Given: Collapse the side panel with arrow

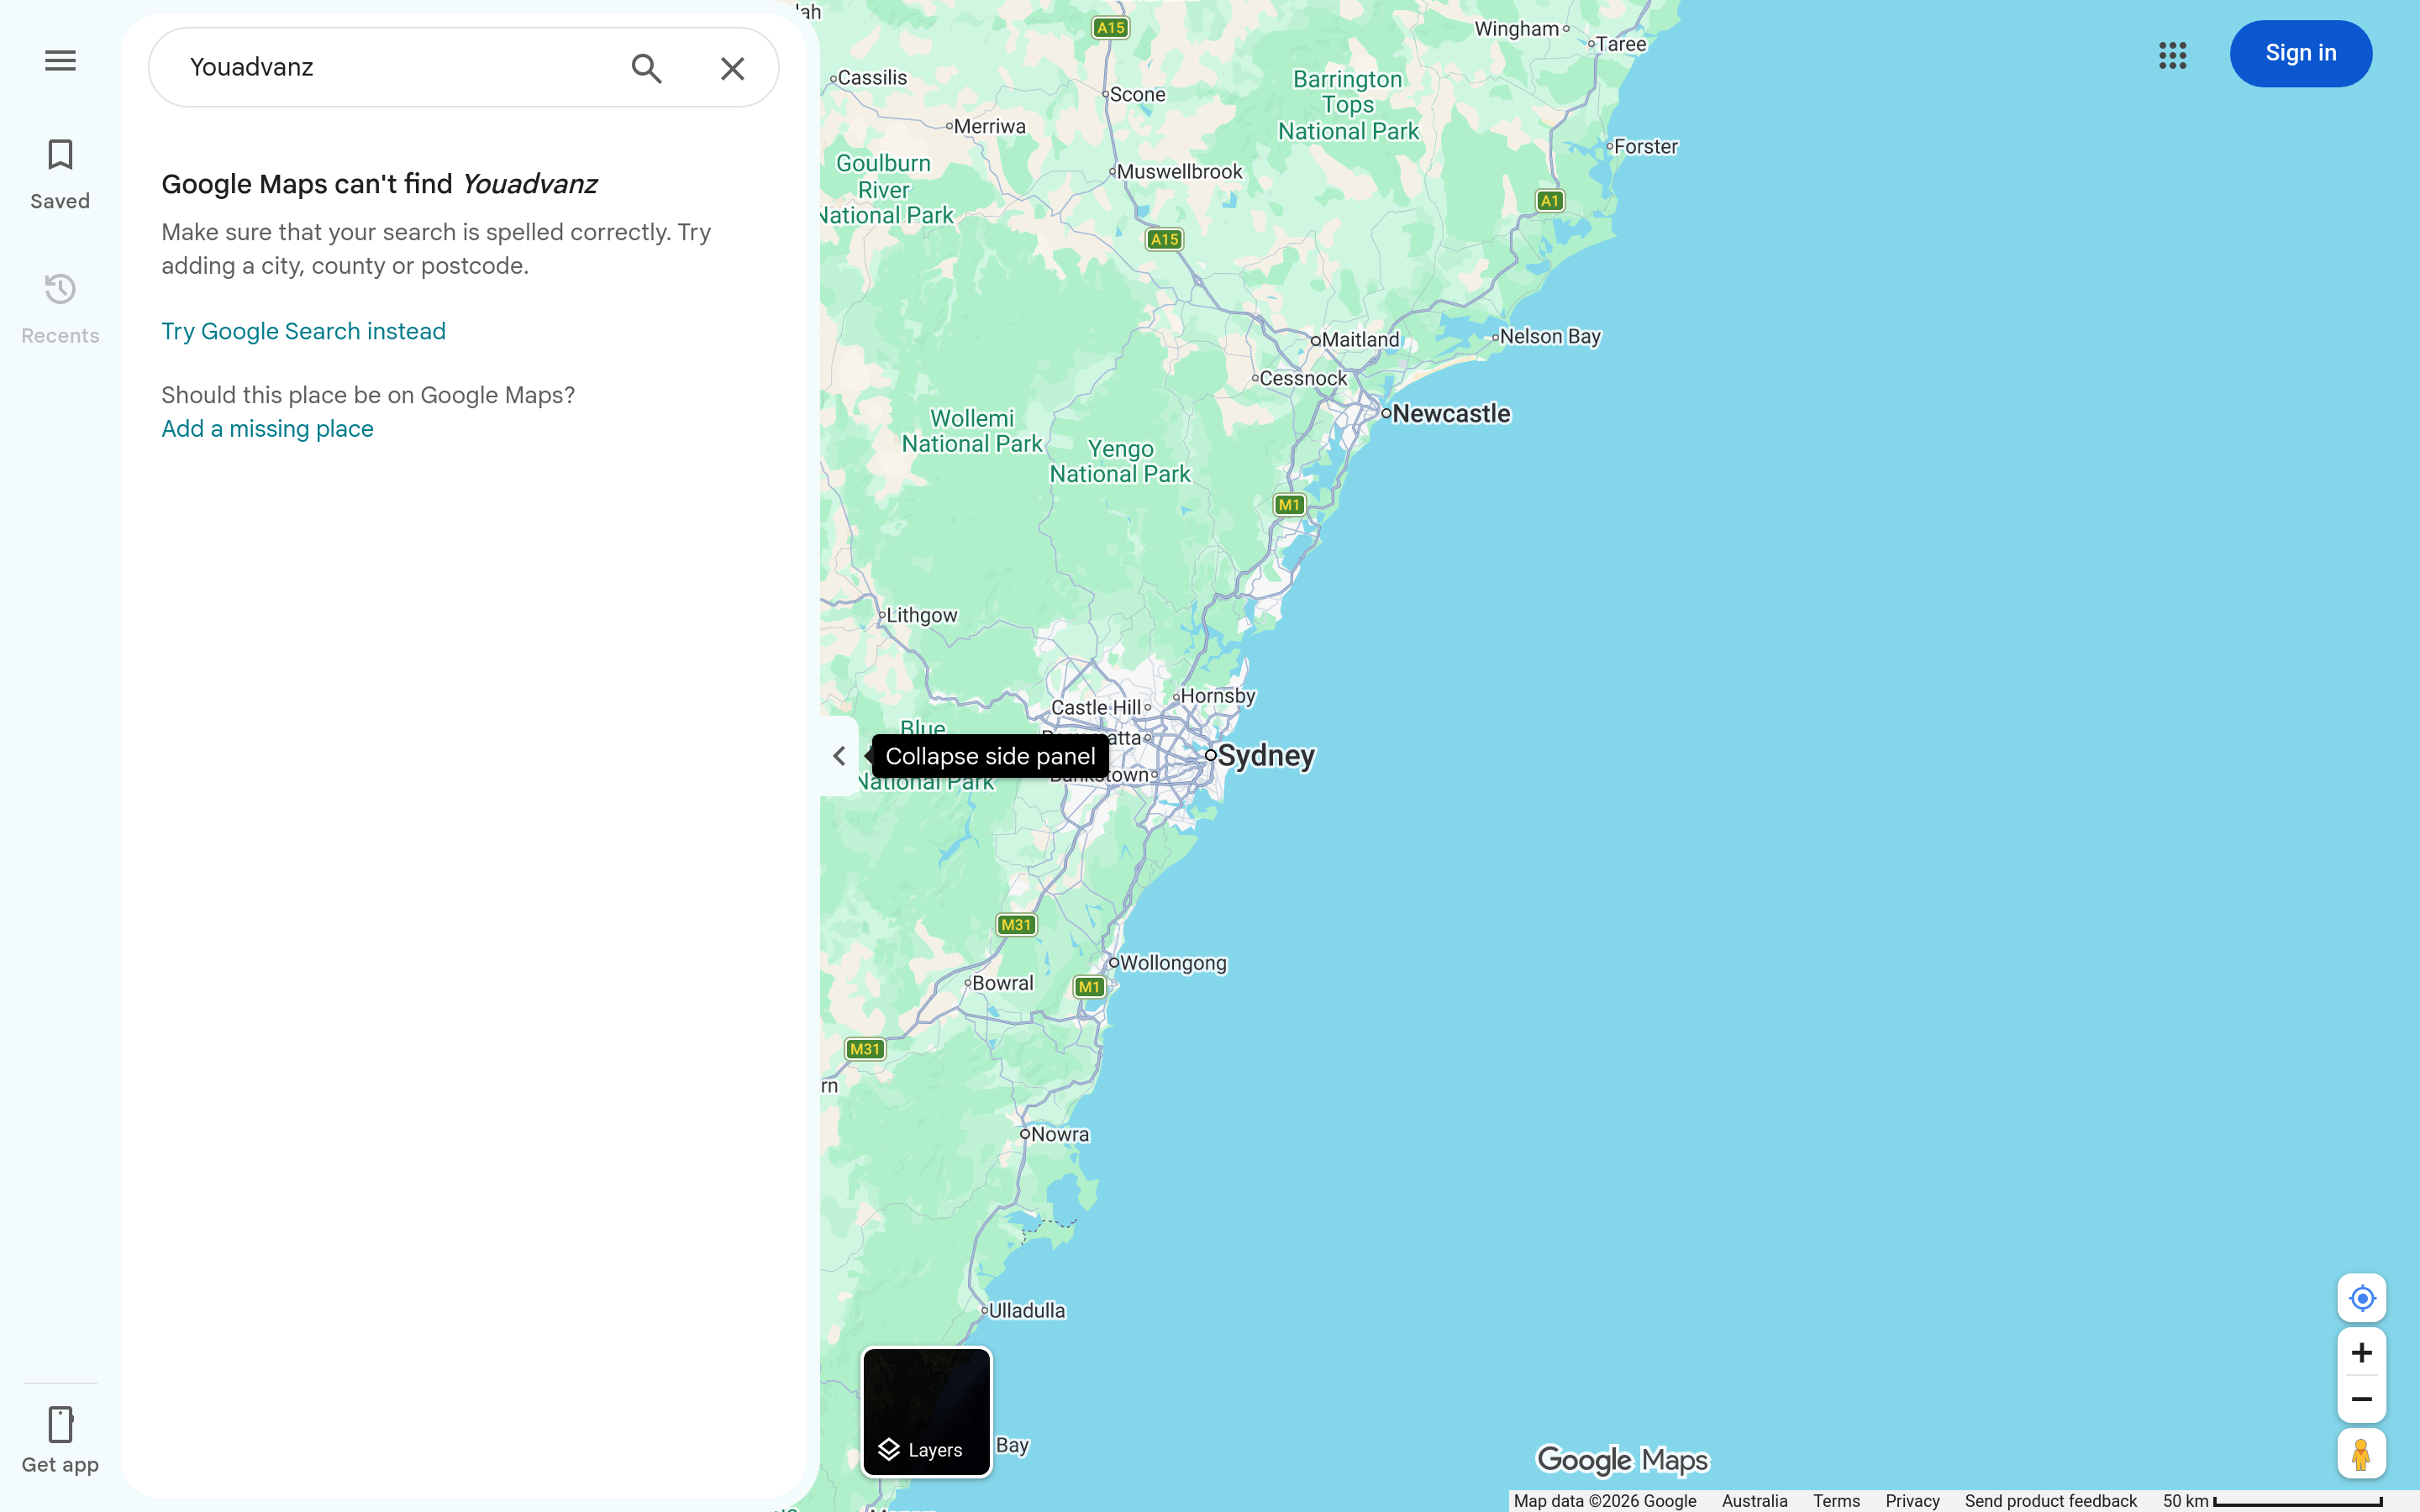Looking at the screenshot, I should tap(839, 756).
